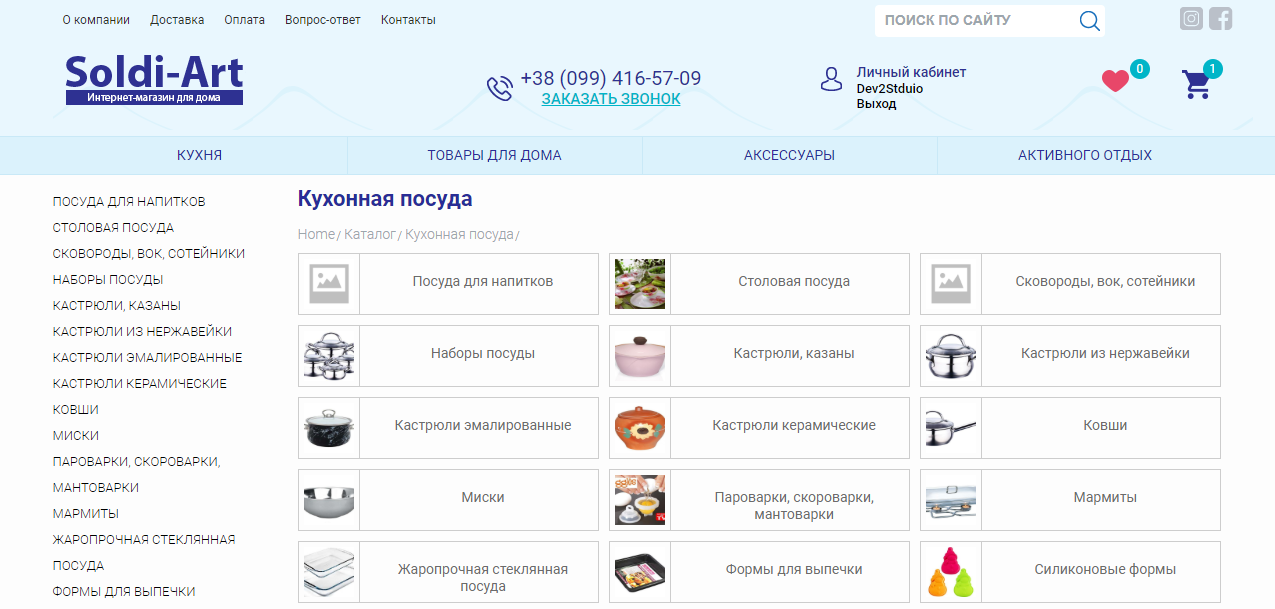Open the АКСЕССУАРЫ menu
The width and height of the screenshot is (1275, 609).
(x=789, y=155)
